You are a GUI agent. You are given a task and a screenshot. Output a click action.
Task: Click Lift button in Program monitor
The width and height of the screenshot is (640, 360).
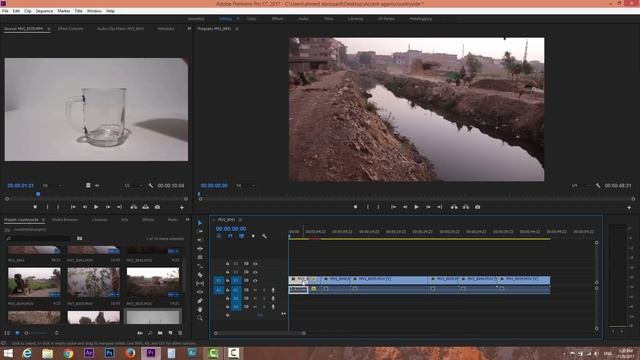point(454,207)
